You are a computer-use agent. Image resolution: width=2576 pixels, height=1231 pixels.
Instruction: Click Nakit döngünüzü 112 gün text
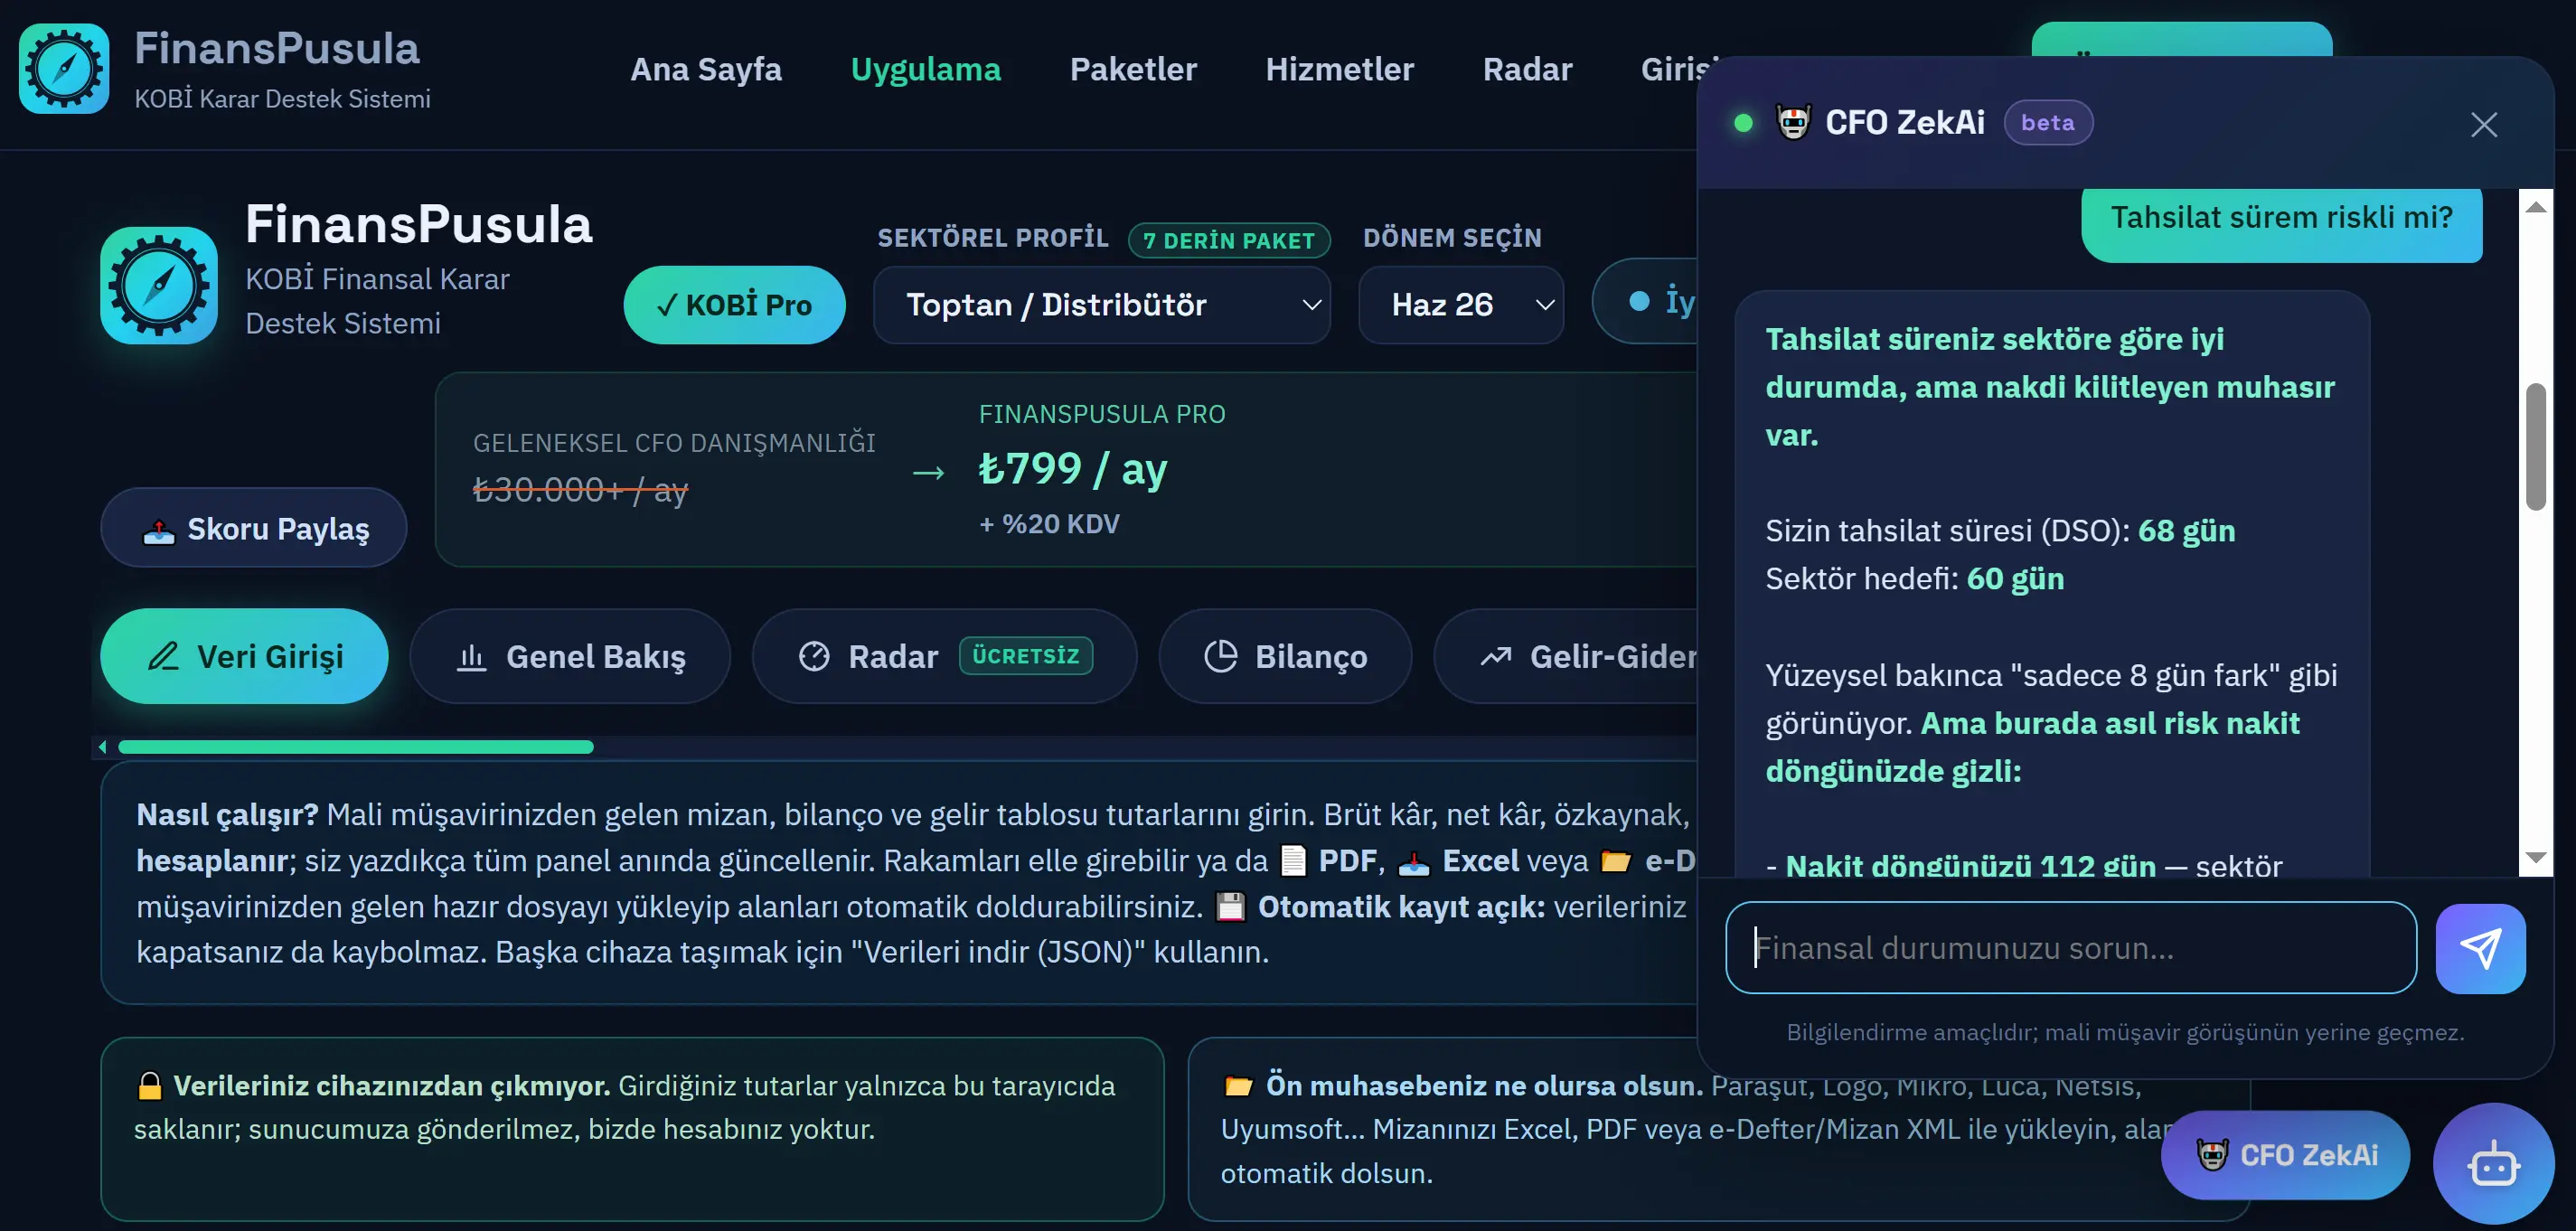click(x=1970, y=865)
